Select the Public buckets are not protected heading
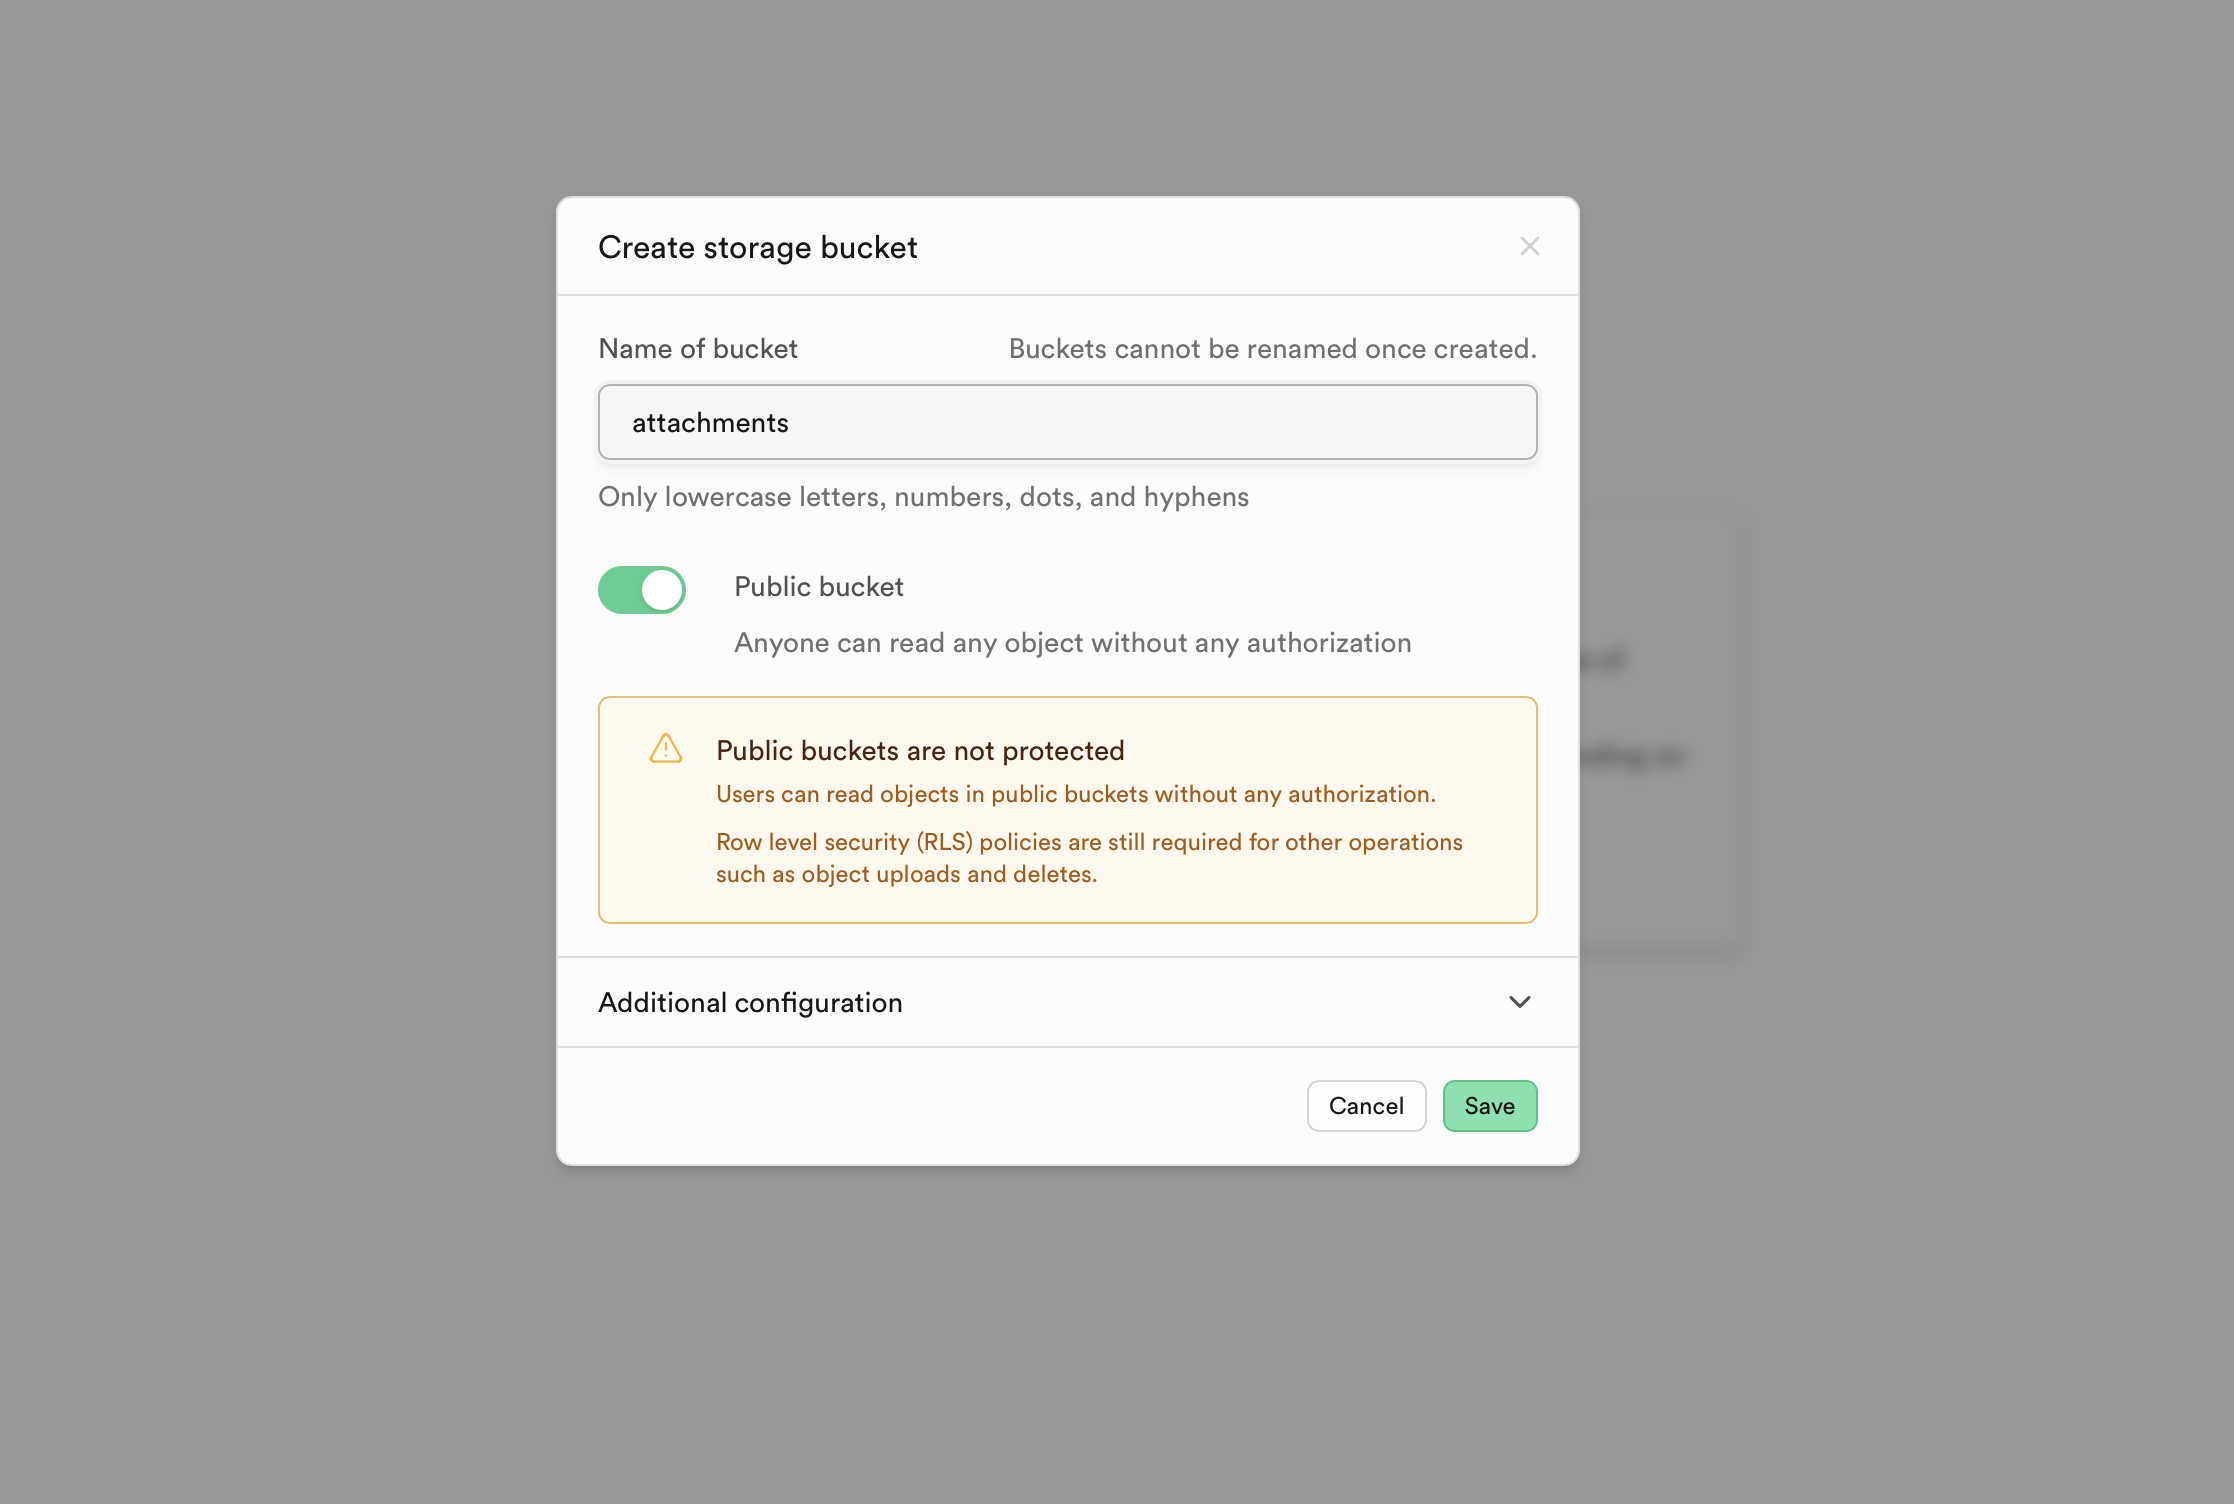 coord(920,751)
